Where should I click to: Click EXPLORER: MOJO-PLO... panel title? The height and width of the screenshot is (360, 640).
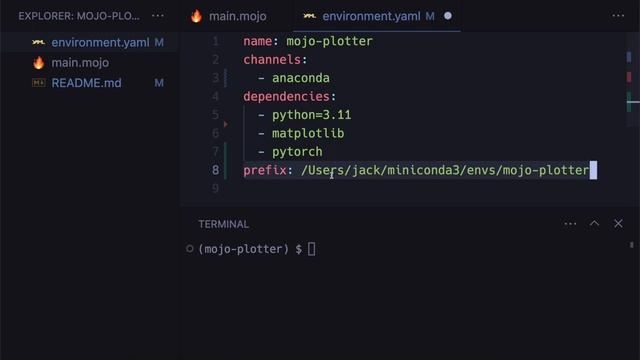79,16
